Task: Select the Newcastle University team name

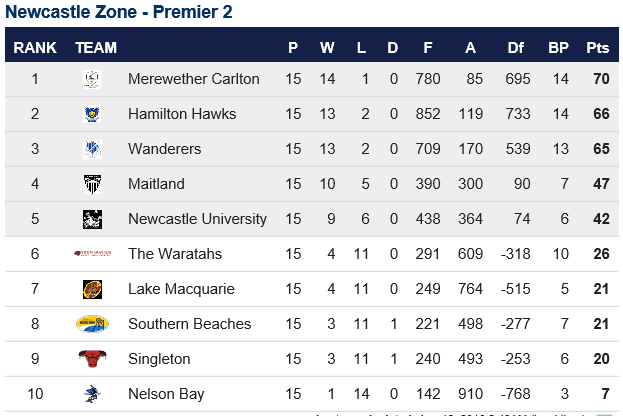Action: point(197,219)
